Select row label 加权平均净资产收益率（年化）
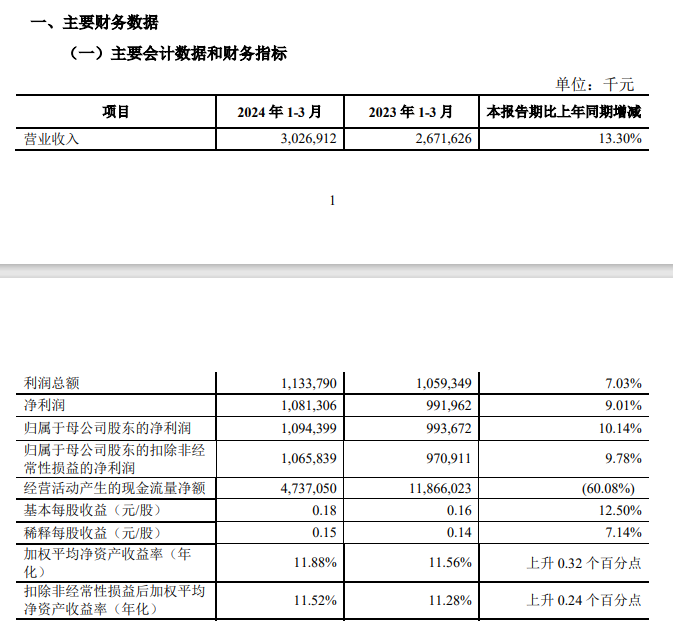This screenshot has height=621, width=673. point(107,563)
